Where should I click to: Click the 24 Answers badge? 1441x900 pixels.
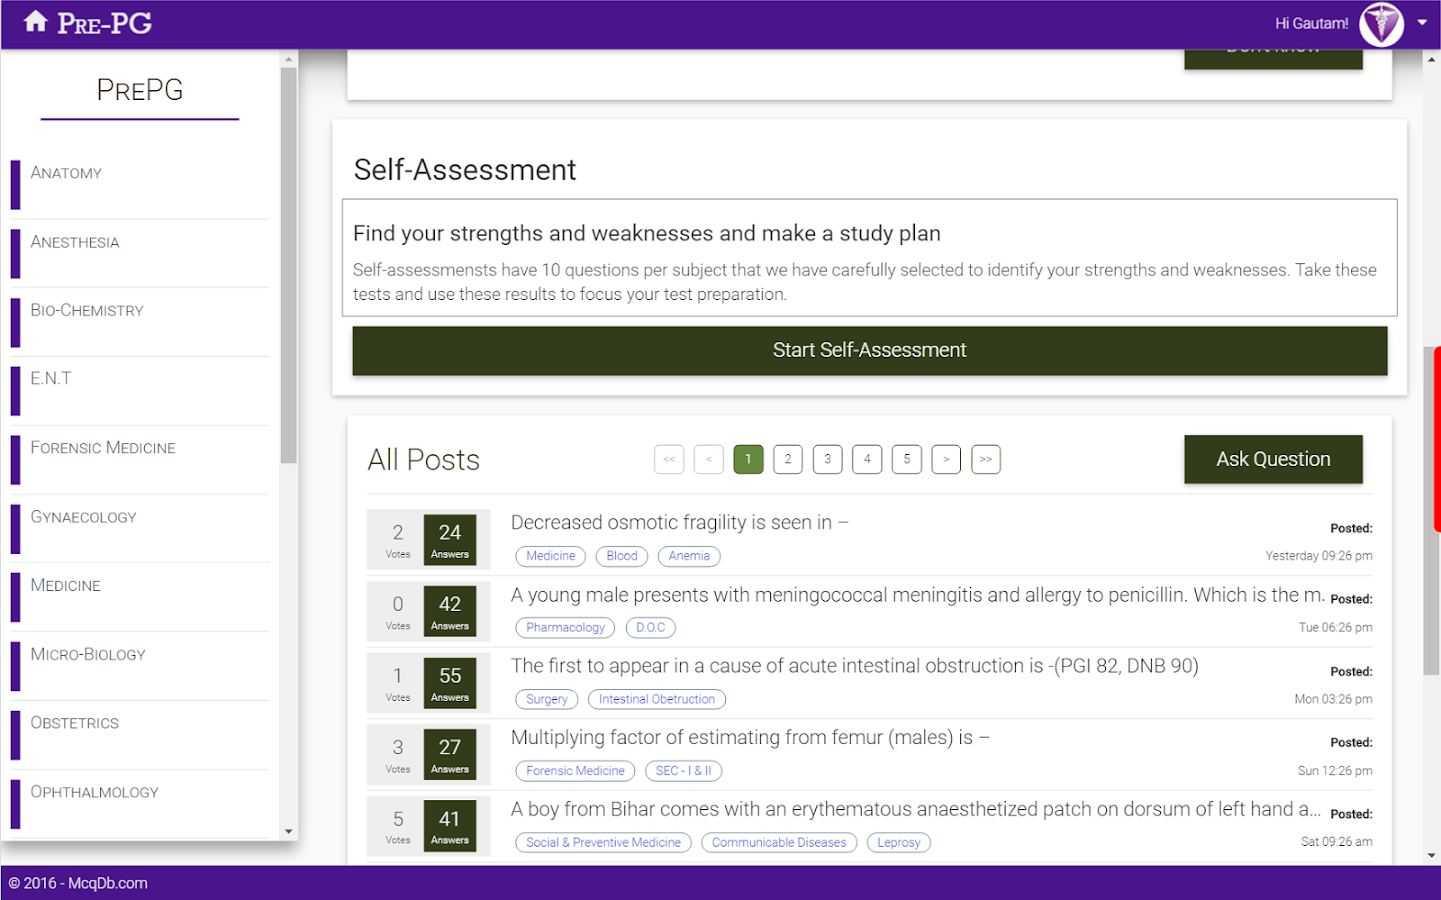(450, 540)
